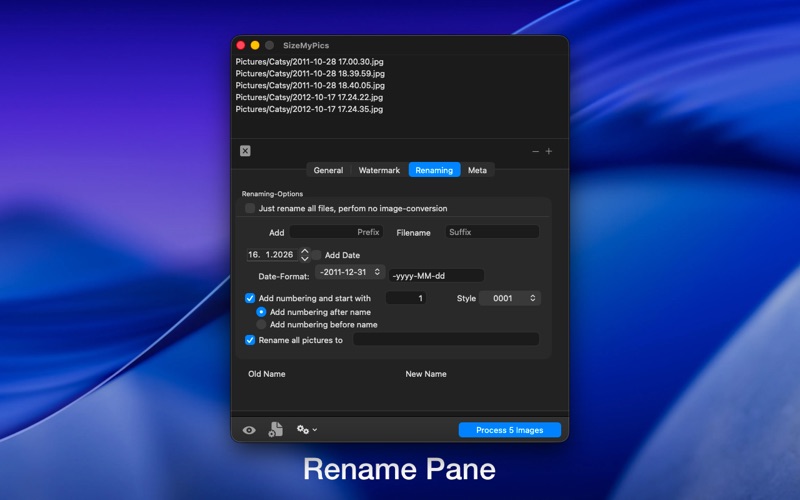This screenshot has width=800, height=500.
Task: Click the minus remove button
Action: pyautogui.click(x=535, y=152)
